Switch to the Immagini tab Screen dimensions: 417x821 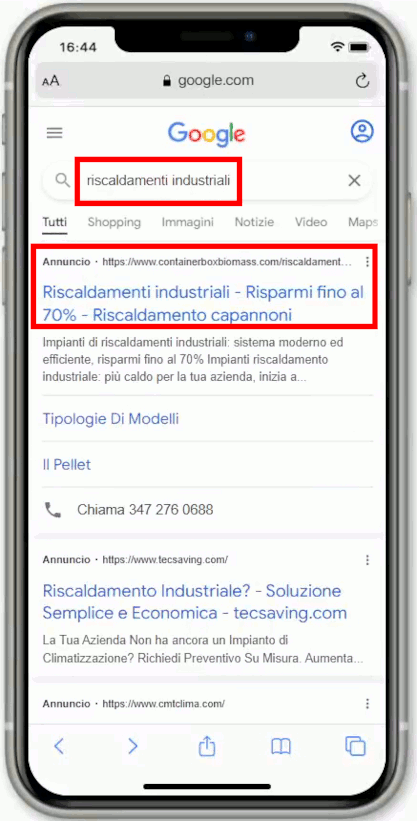188,222
